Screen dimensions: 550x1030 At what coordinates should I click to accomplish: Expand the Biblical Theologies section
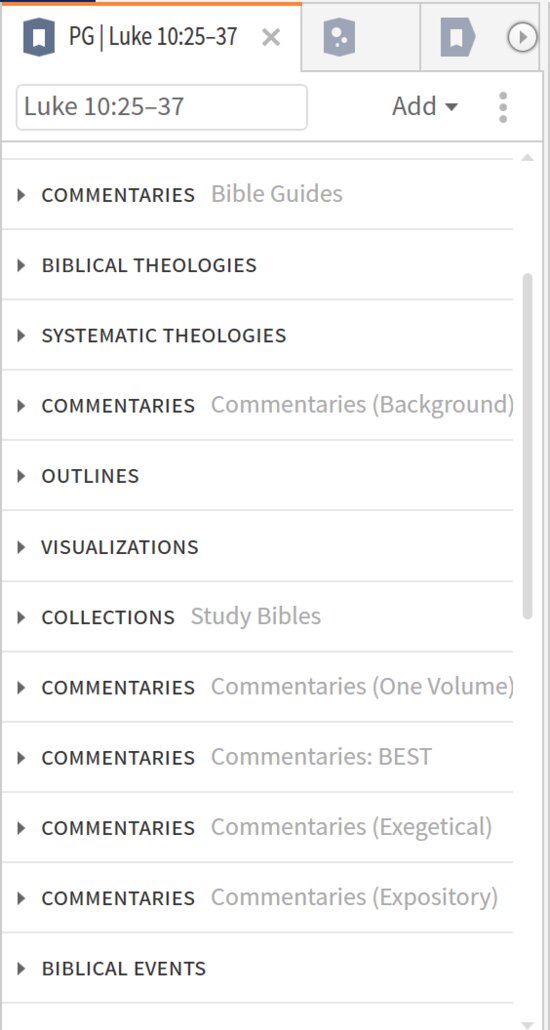point(258,265)
